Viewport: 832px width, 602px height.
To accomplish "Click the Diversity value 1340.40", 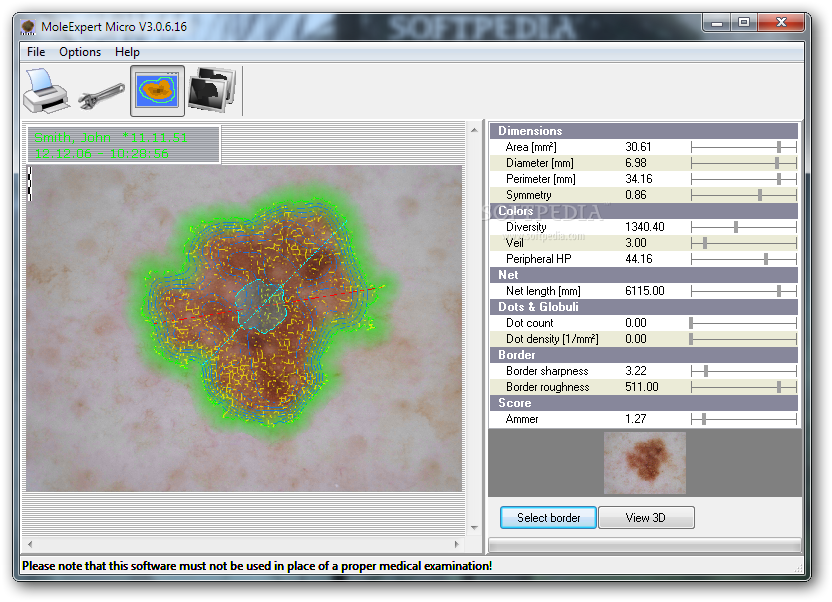I will [x=645, y=227].
